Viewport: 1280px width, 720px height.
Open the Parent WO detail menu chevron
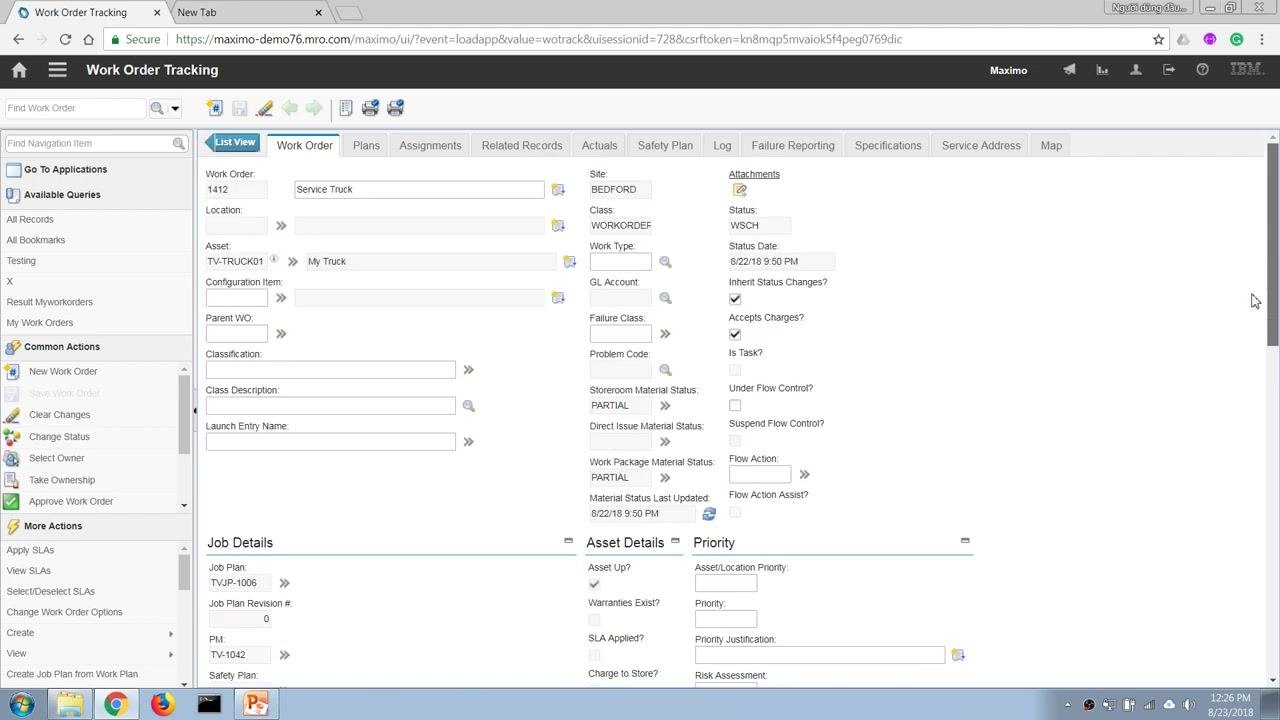281,334
